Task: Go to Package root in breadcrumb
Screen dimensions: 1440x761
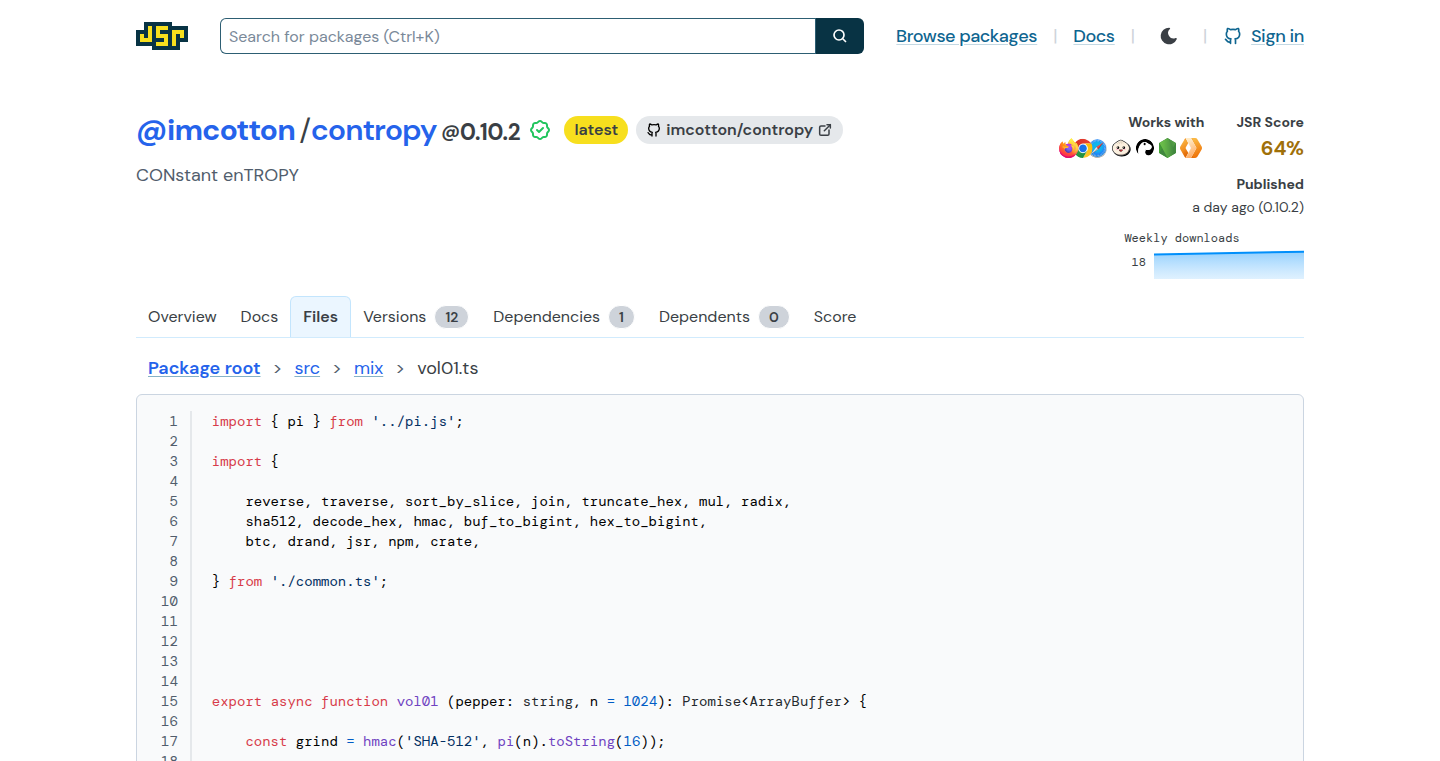Action: pyautogui.click(x=204, y=368)
